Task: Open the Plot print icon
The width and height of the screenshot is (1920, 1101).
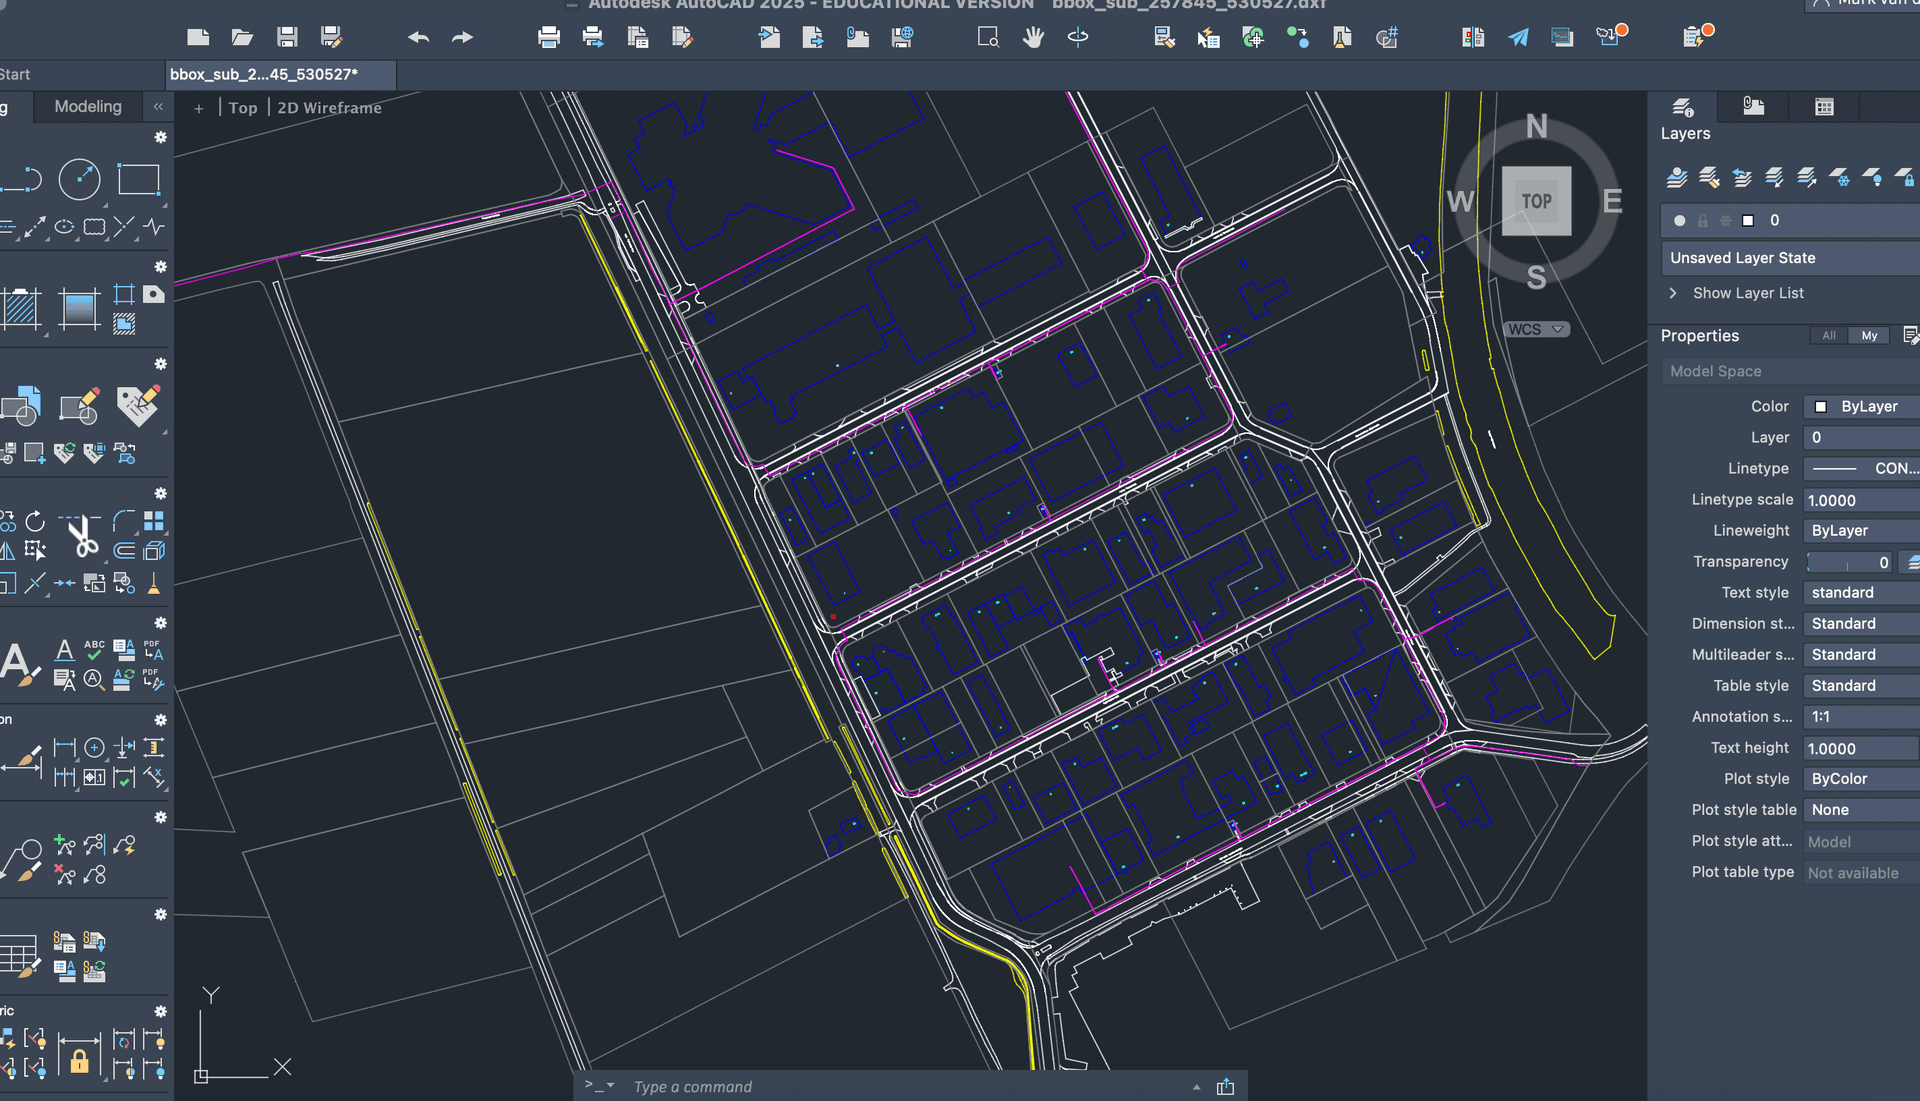Action: 548,37
